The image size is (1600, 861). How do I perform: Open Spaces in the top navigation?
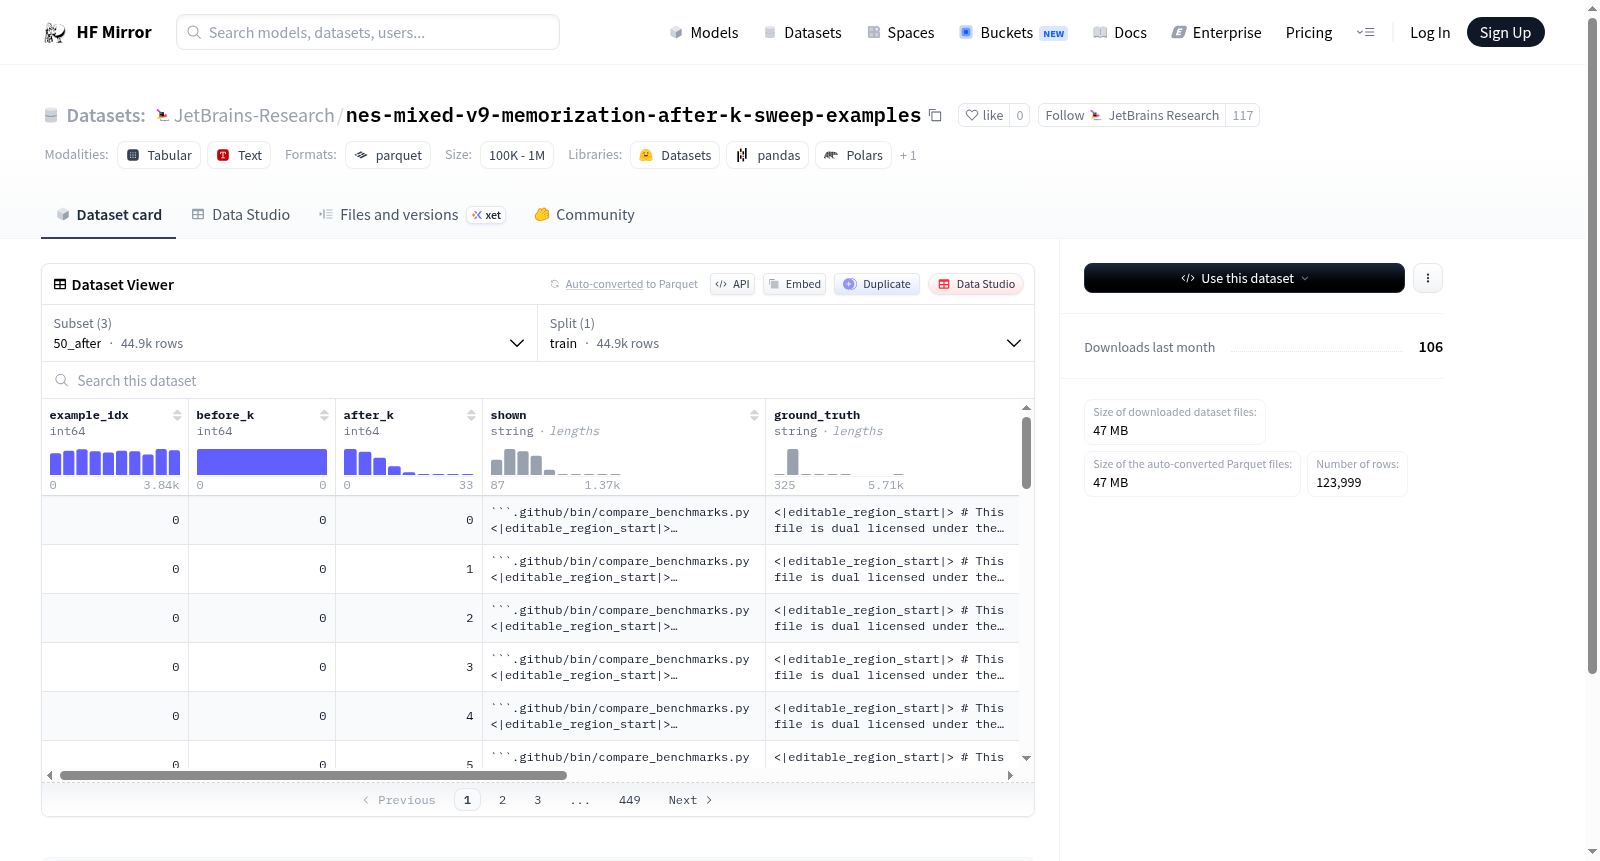(x=900, y=33)
